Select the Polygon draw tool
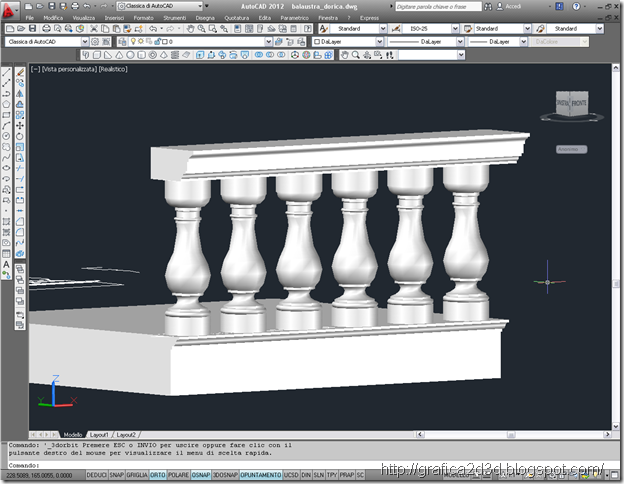The image size is (624, 484). 6,104
